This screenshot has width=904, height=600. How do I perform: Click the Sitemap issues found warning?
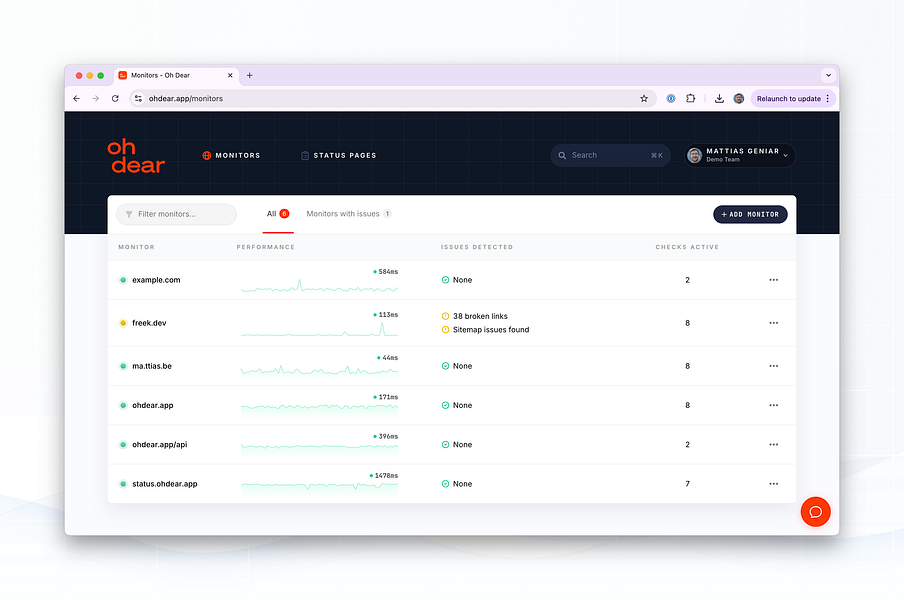[x=485, y=330]
